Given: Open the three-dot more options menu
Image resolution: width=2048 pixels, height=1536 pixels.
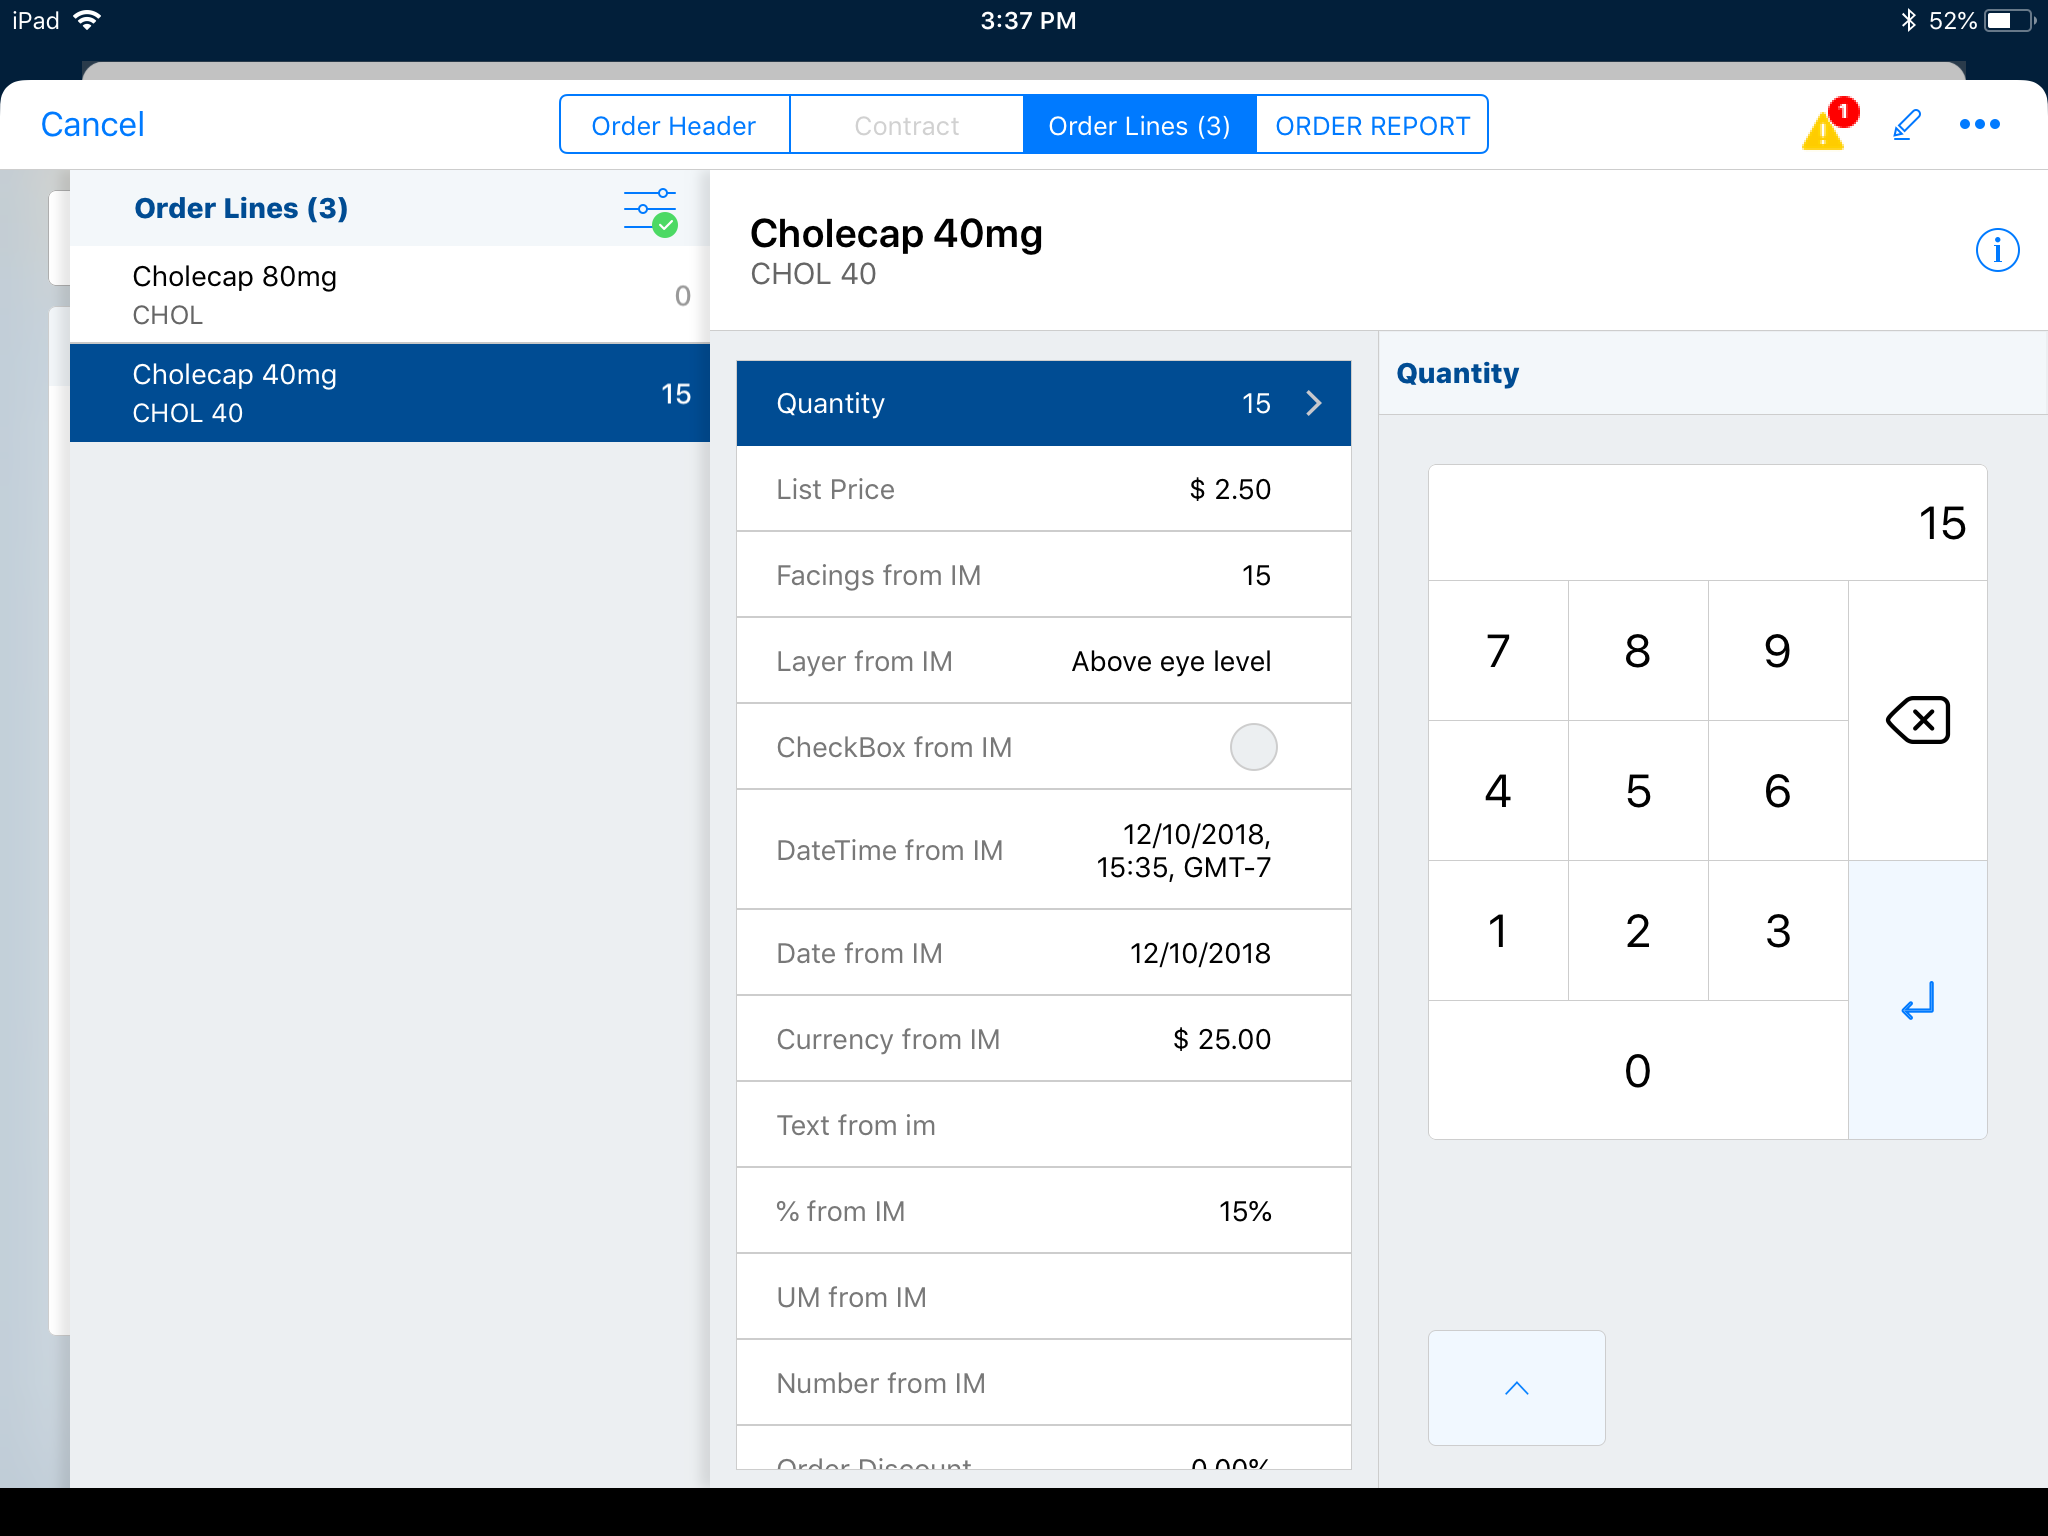Looking at the screenshot, I should (1979, 125).
